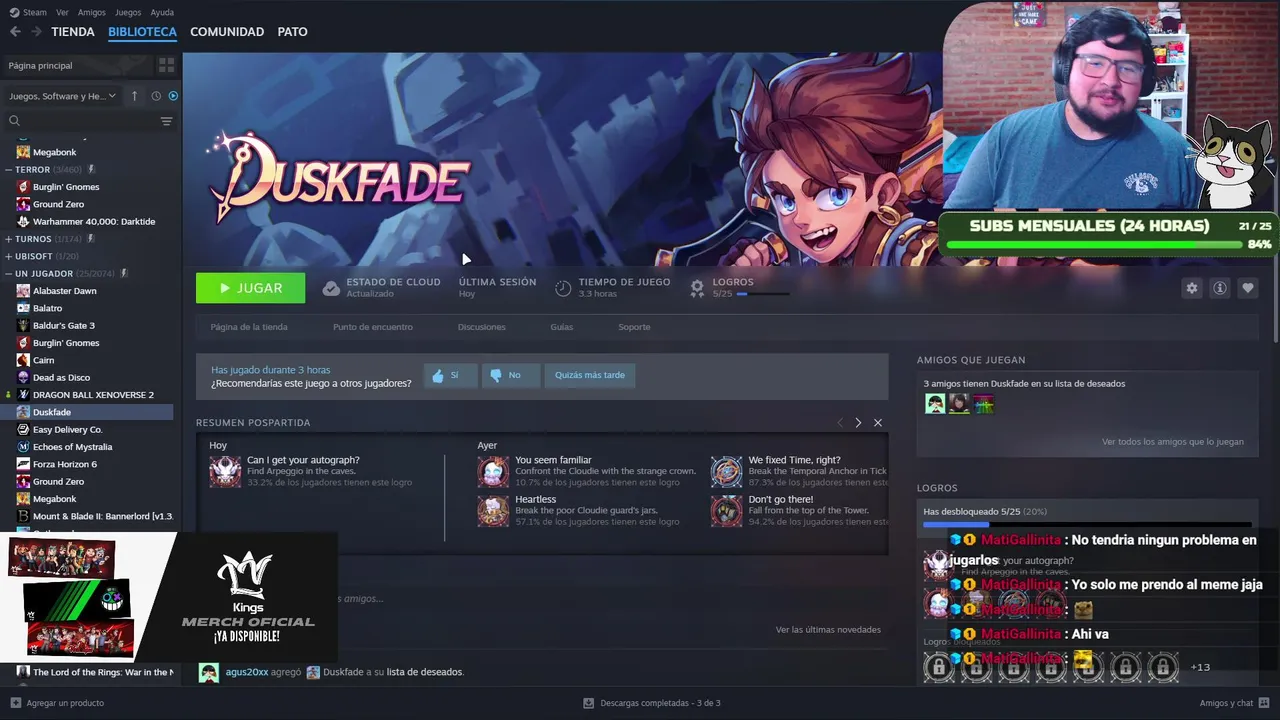Go forward with the right navigation arrow
The width and height of the screenshot is (1280, 720).
click(x=36, y=32)
